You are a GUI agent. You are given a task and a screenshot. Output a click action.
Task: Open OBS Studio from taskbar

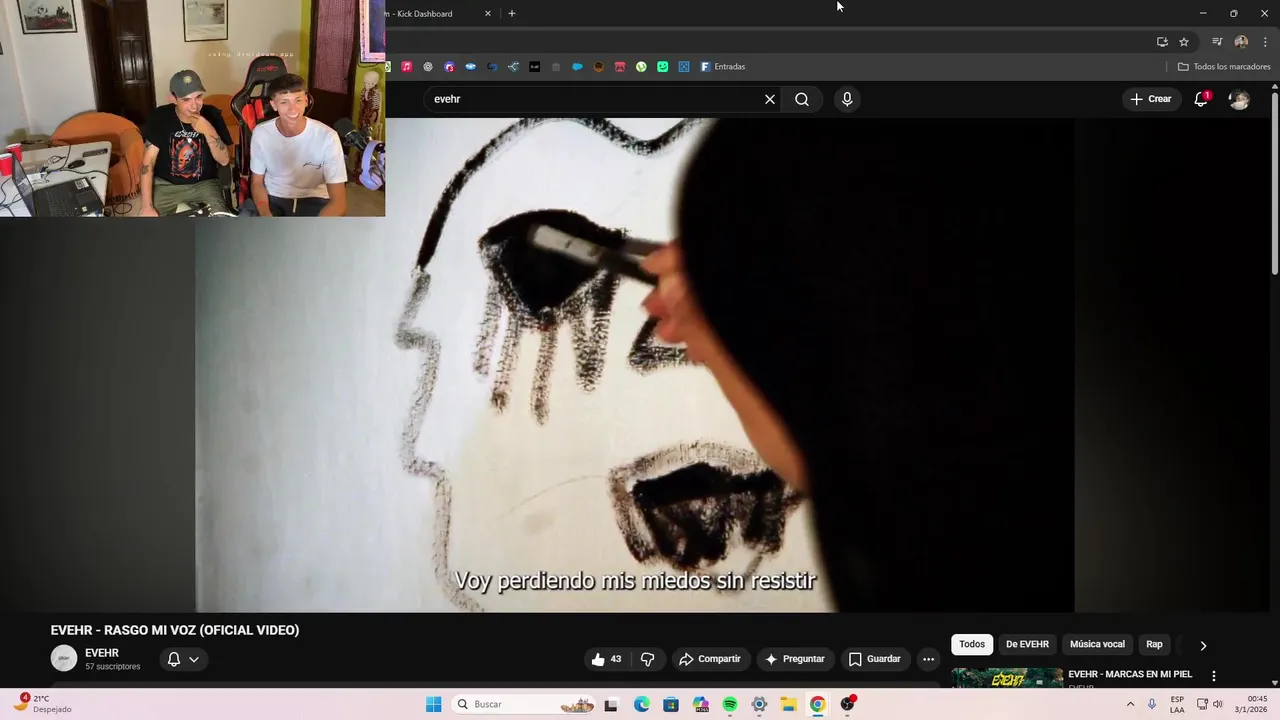[848, 704]
